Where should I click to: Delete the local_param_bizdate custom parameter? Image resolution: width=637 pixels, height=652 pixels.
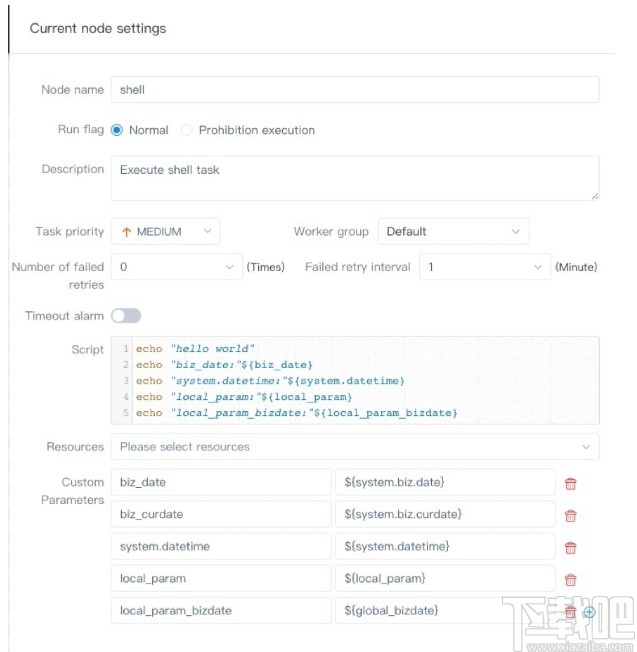pos(570,611)
